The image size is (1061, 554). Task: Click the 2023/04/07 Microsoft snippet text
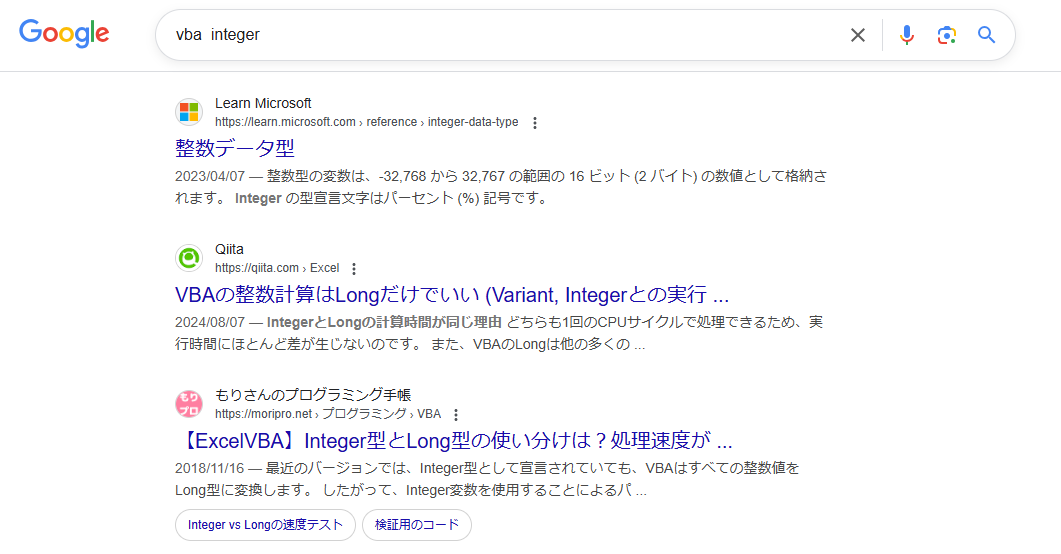tap(501, 187)
